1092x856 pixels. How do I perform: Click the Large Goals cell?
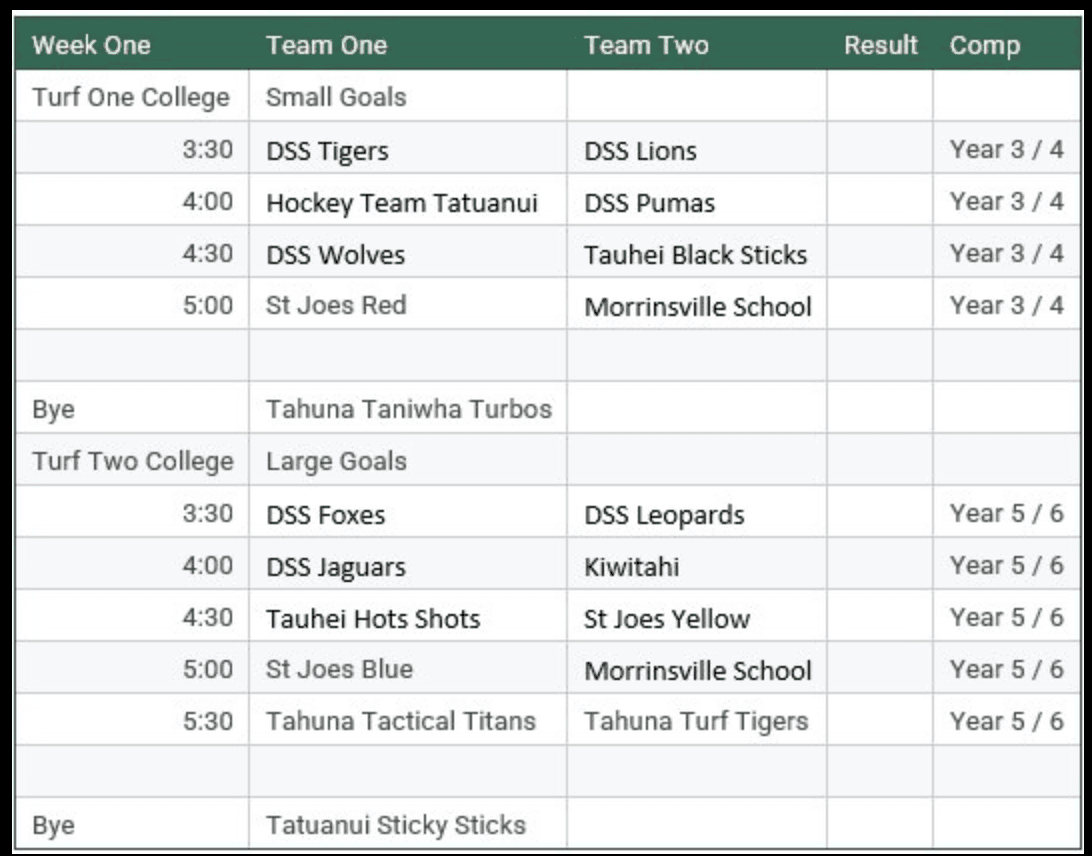pos(408,460)
